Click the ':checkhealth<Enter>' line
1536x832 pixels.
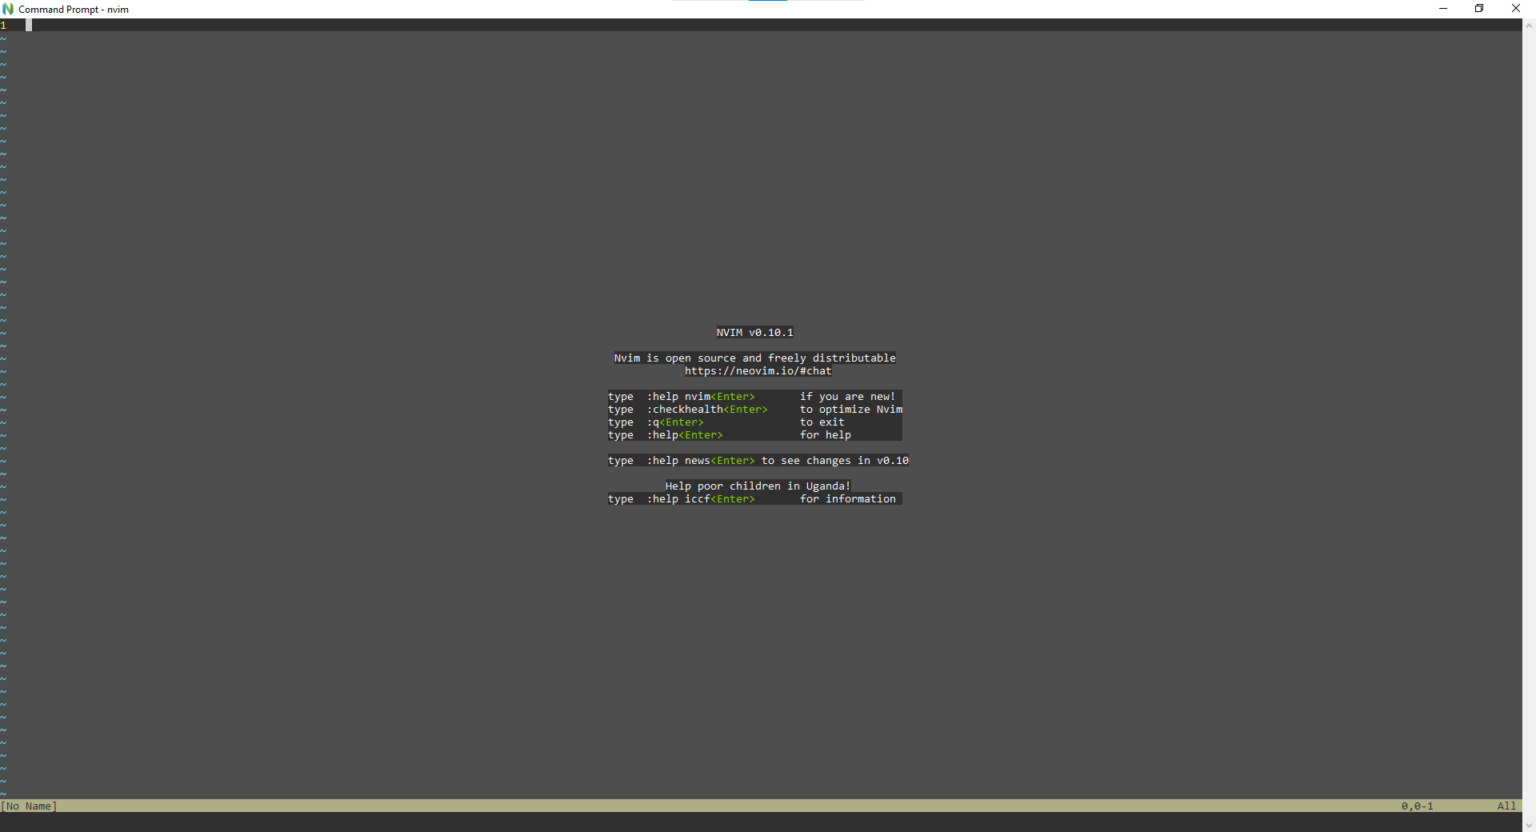pyautogui.click(x=755, y=410)
